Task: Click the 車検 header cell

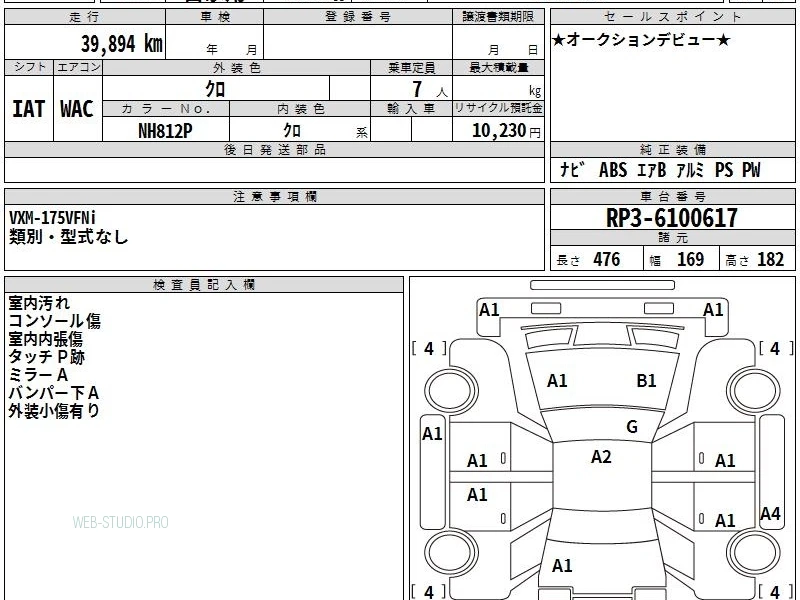Action: [x=215, y=17]
